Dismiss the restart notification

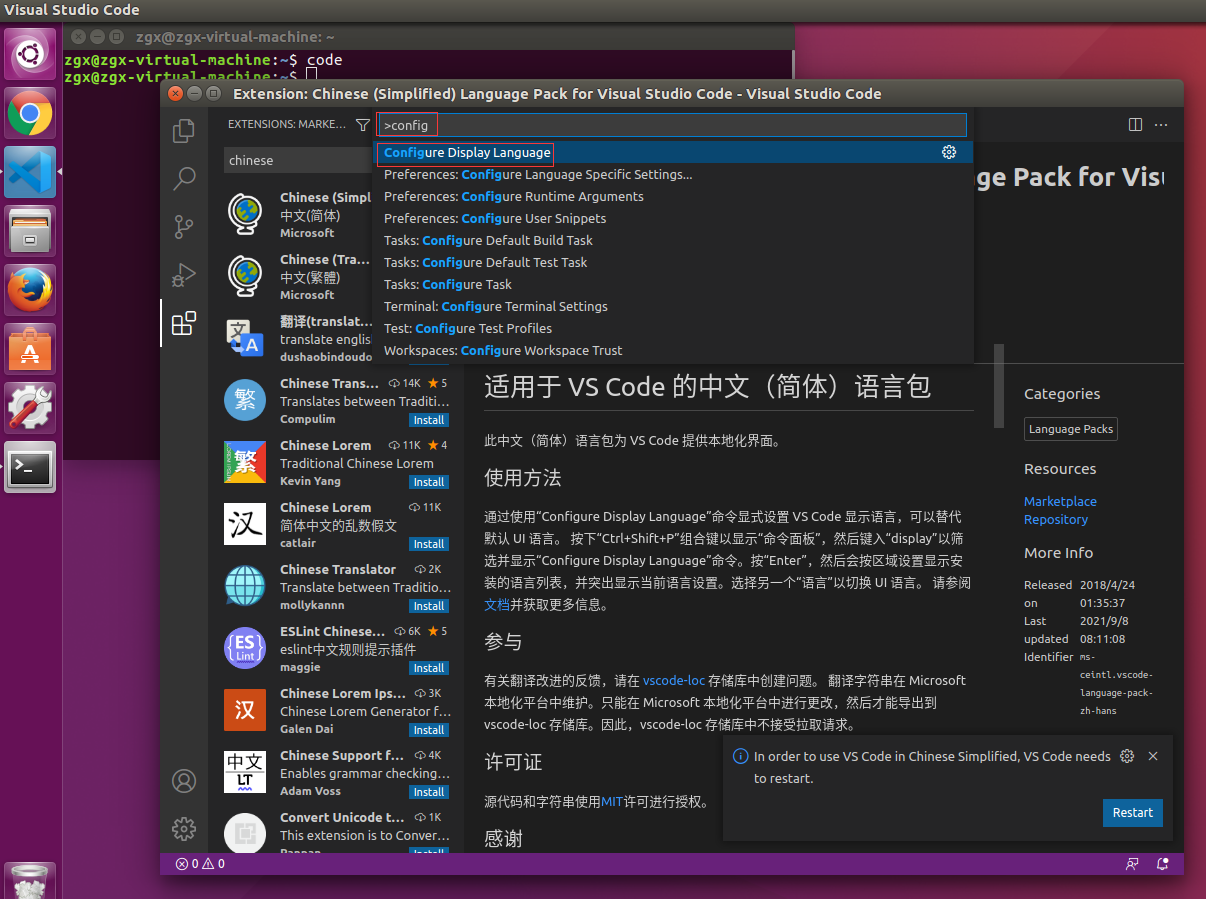[1153, 756]
